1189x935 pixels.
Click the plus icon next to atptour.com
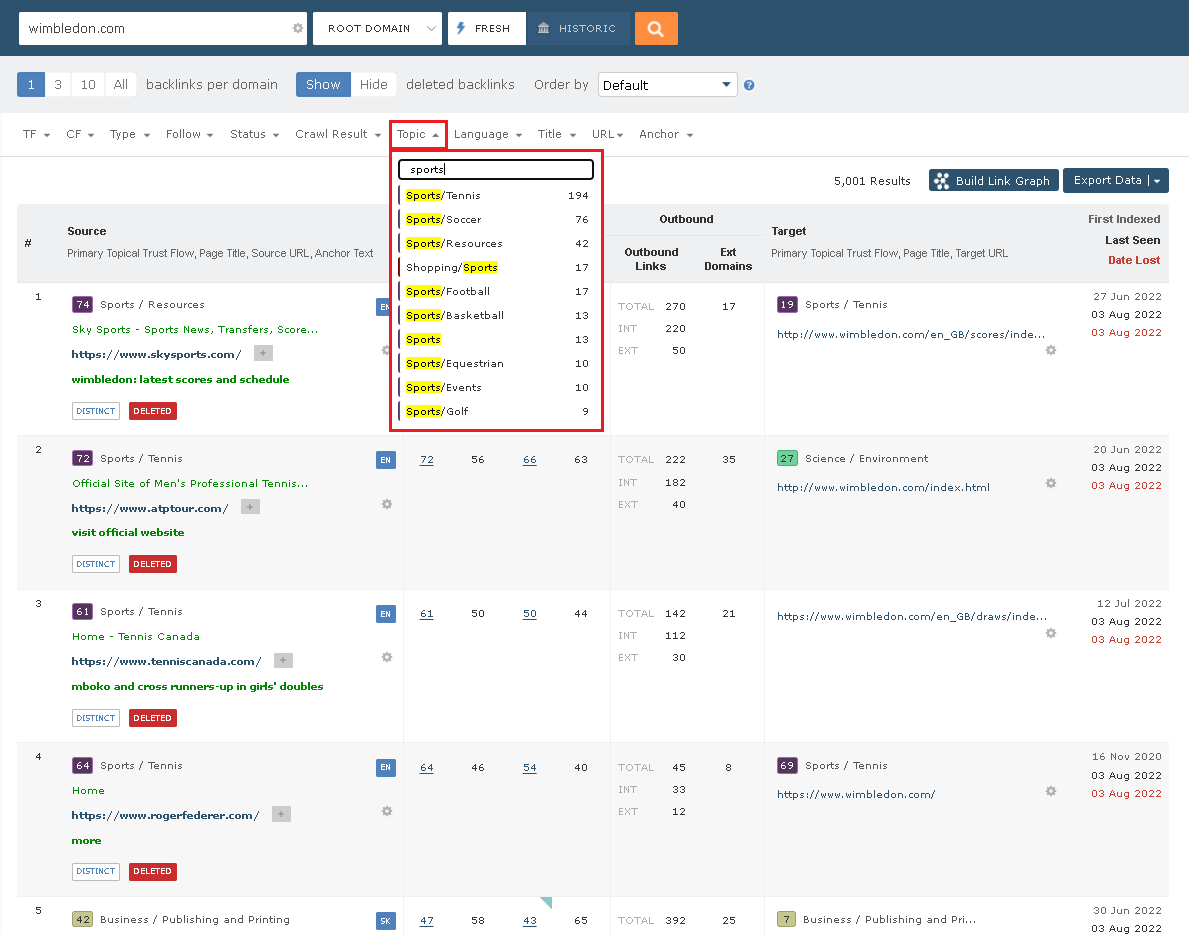tap(249, 506)
